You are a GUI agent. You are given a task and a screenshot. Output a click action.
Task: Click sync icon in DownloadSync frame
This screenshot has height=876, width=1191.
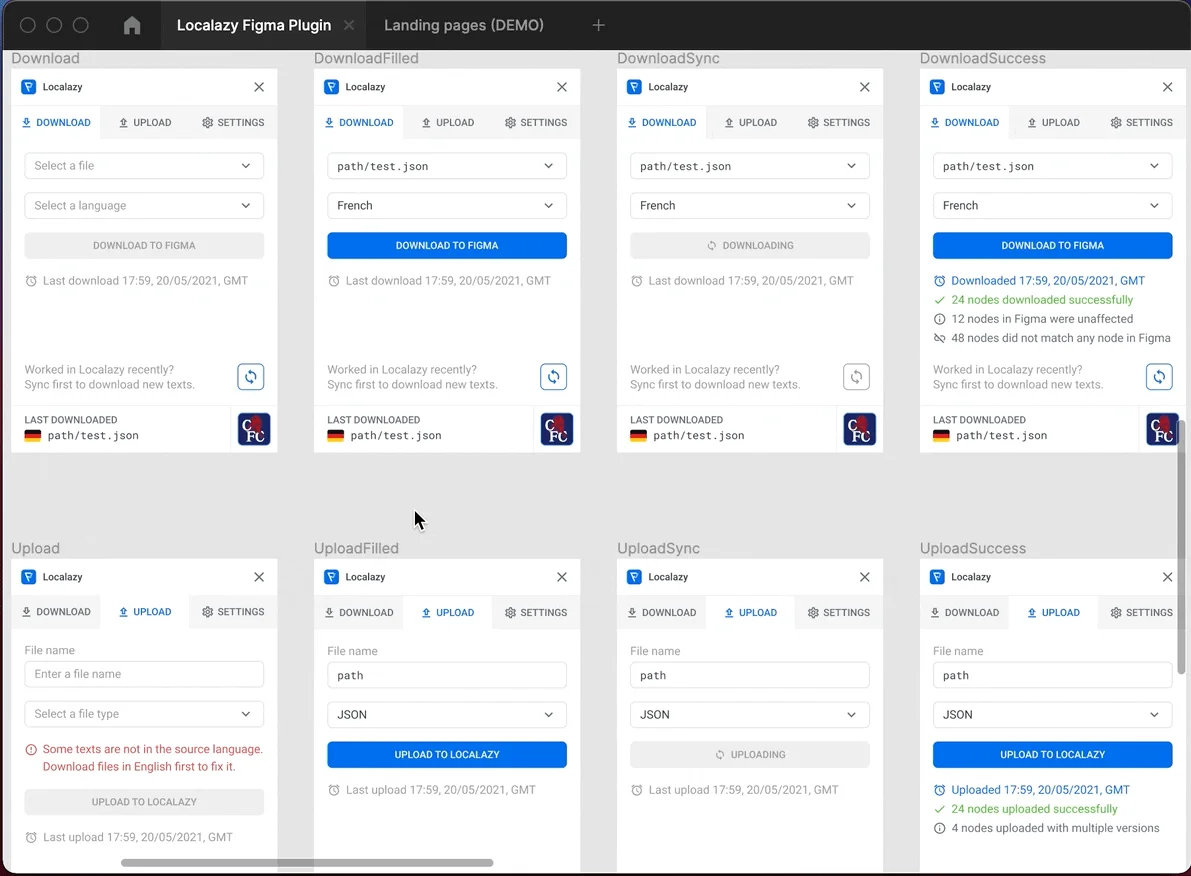[x=856, y=377]
